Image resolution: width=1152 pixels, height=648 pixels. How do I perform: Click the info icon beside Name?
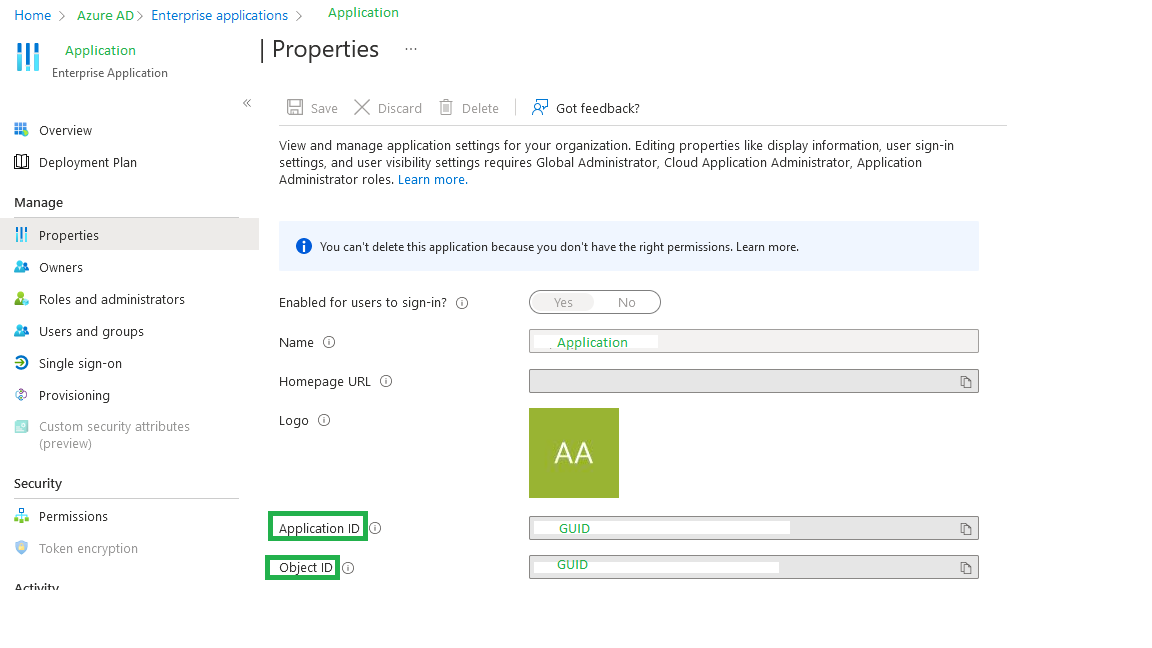(x=329, y=342)
